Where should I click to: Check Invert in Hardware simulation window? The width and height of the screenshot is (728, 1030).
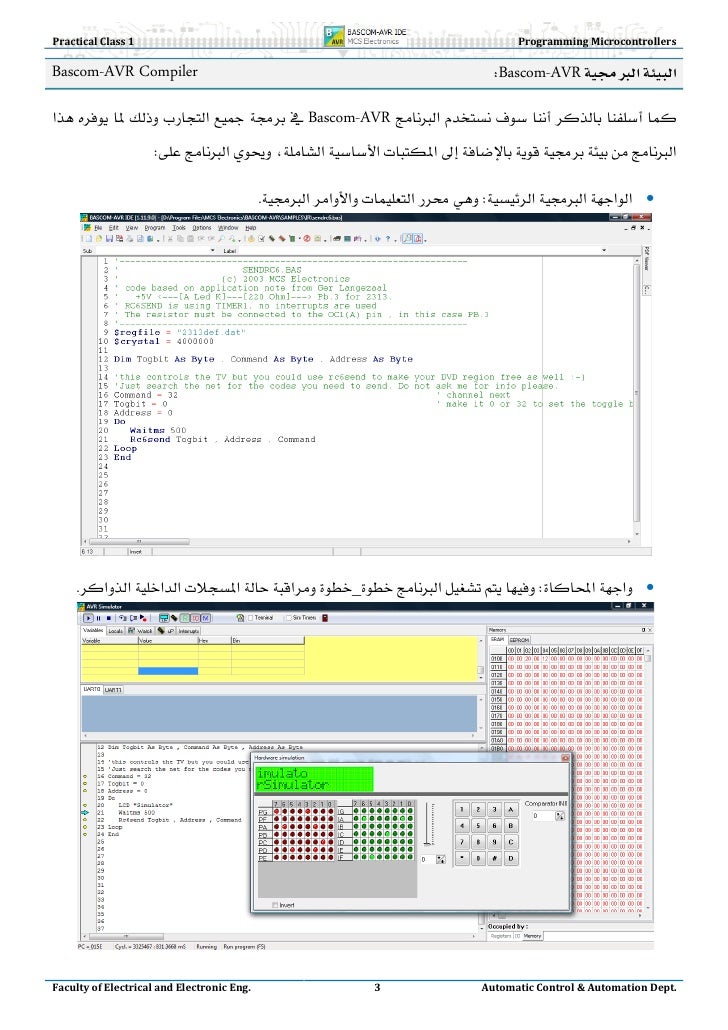pos(275,905)
